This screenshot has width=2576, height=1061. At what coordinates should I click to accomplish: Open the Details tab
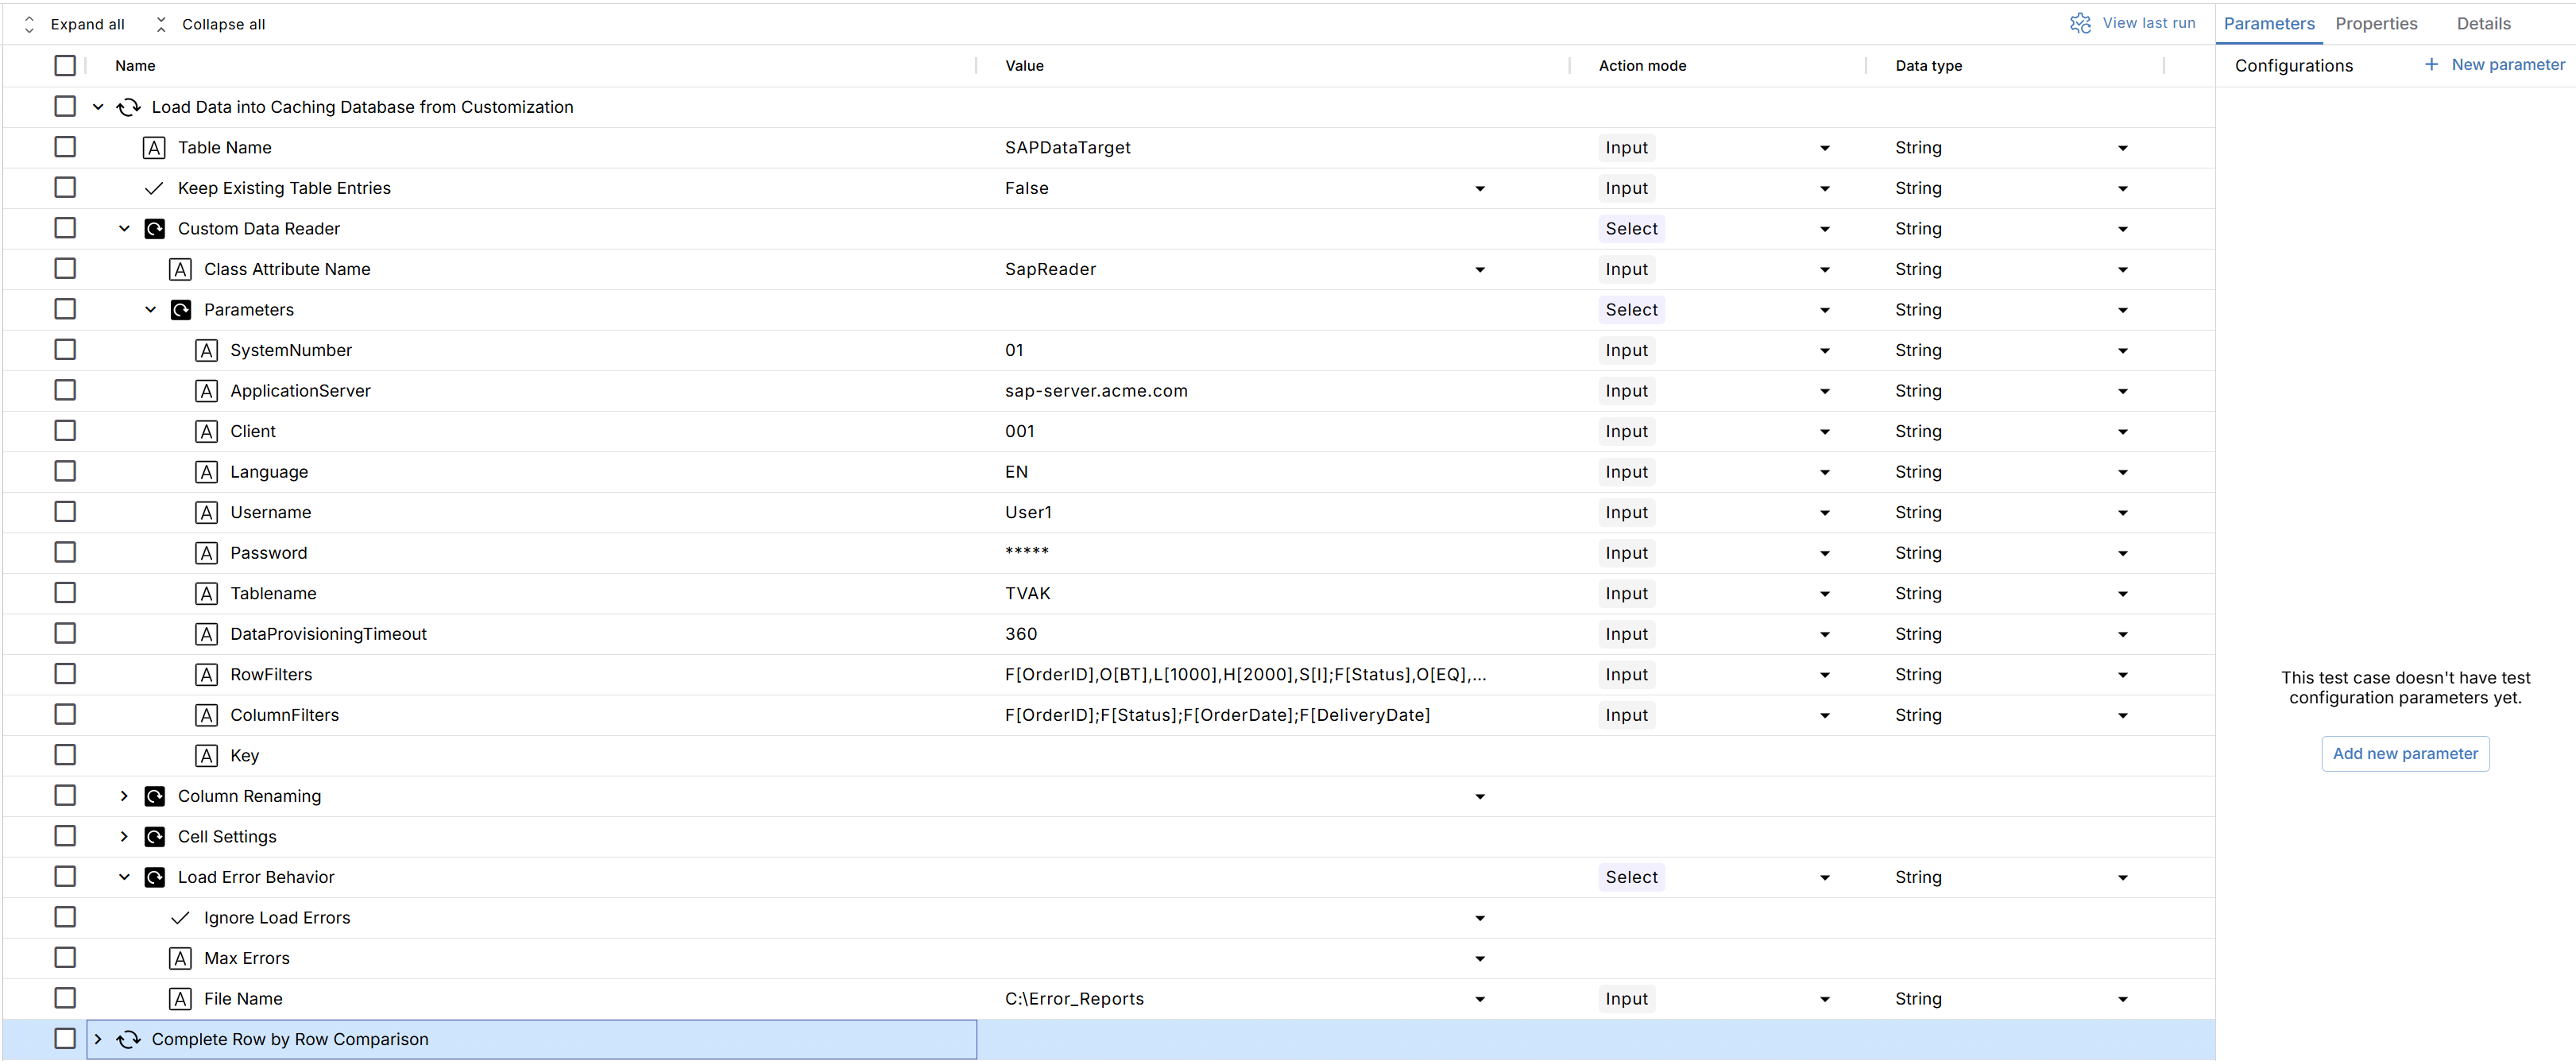pyautogui.click(x=2483, y=24)
